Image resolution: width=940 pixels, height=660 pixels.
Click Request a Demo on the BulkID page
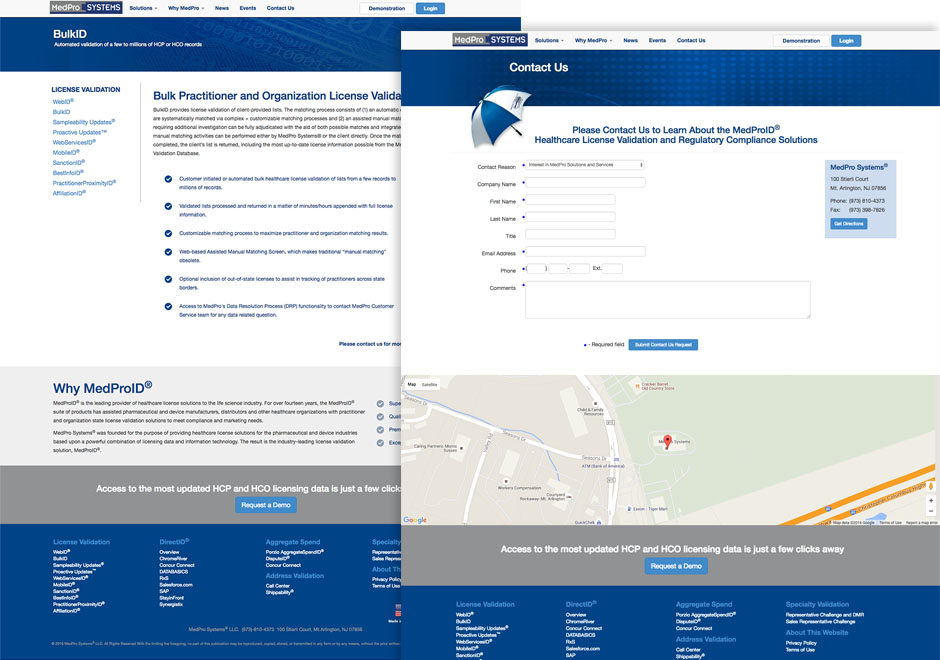point(266,505)
